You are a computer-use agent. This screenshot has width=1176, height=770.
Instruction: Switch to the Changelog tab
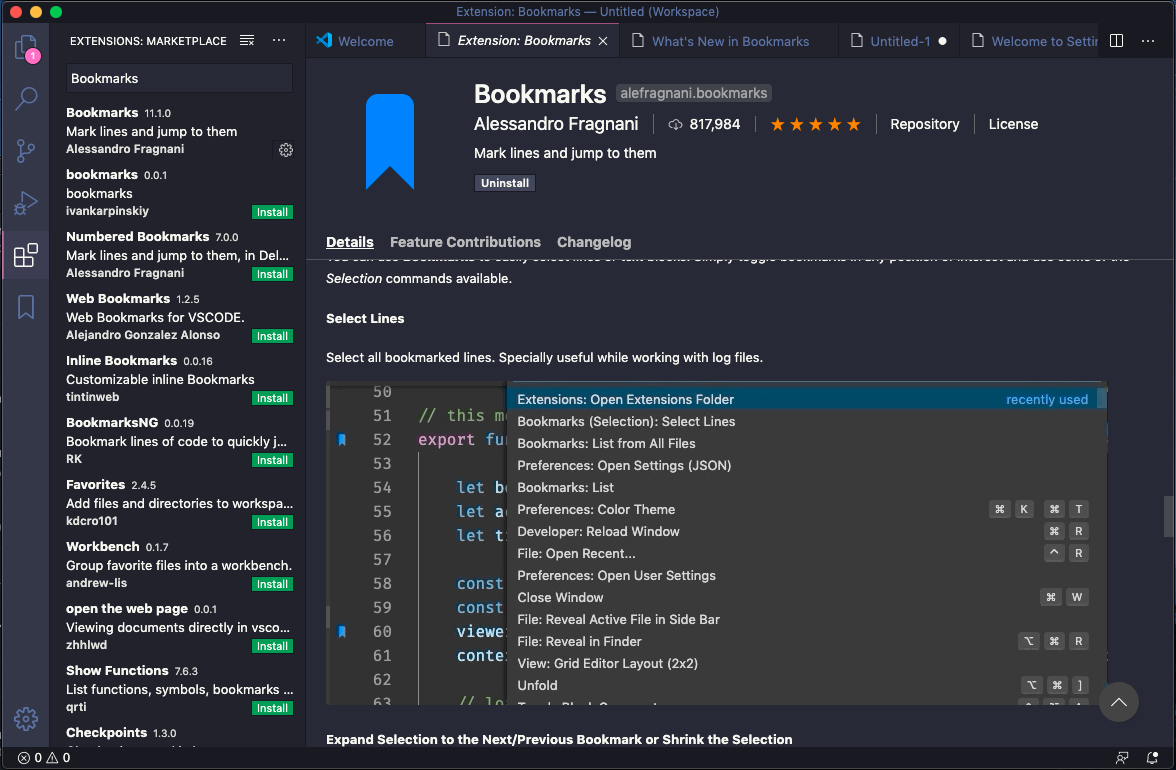594,242
